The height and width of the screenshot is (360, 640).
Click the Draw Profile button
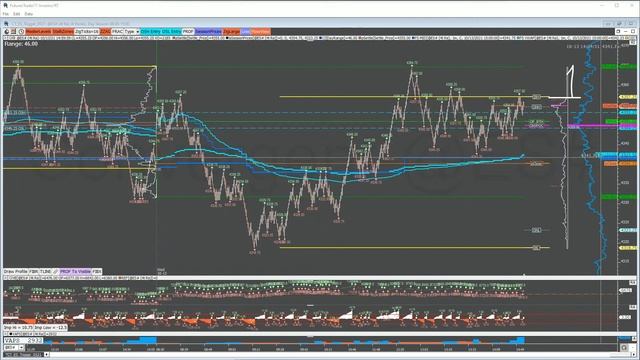(x=16, y=271)
